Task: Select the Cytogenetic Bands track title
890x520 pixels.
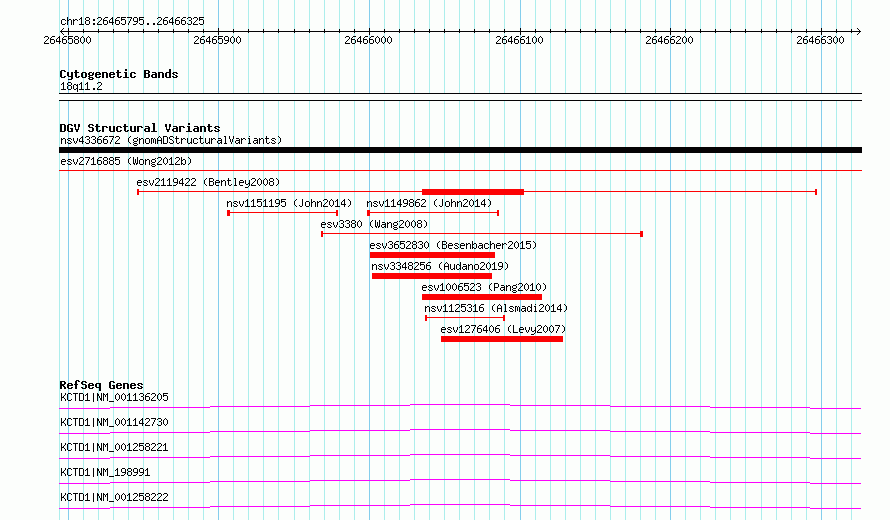Action: click(119, 74)
